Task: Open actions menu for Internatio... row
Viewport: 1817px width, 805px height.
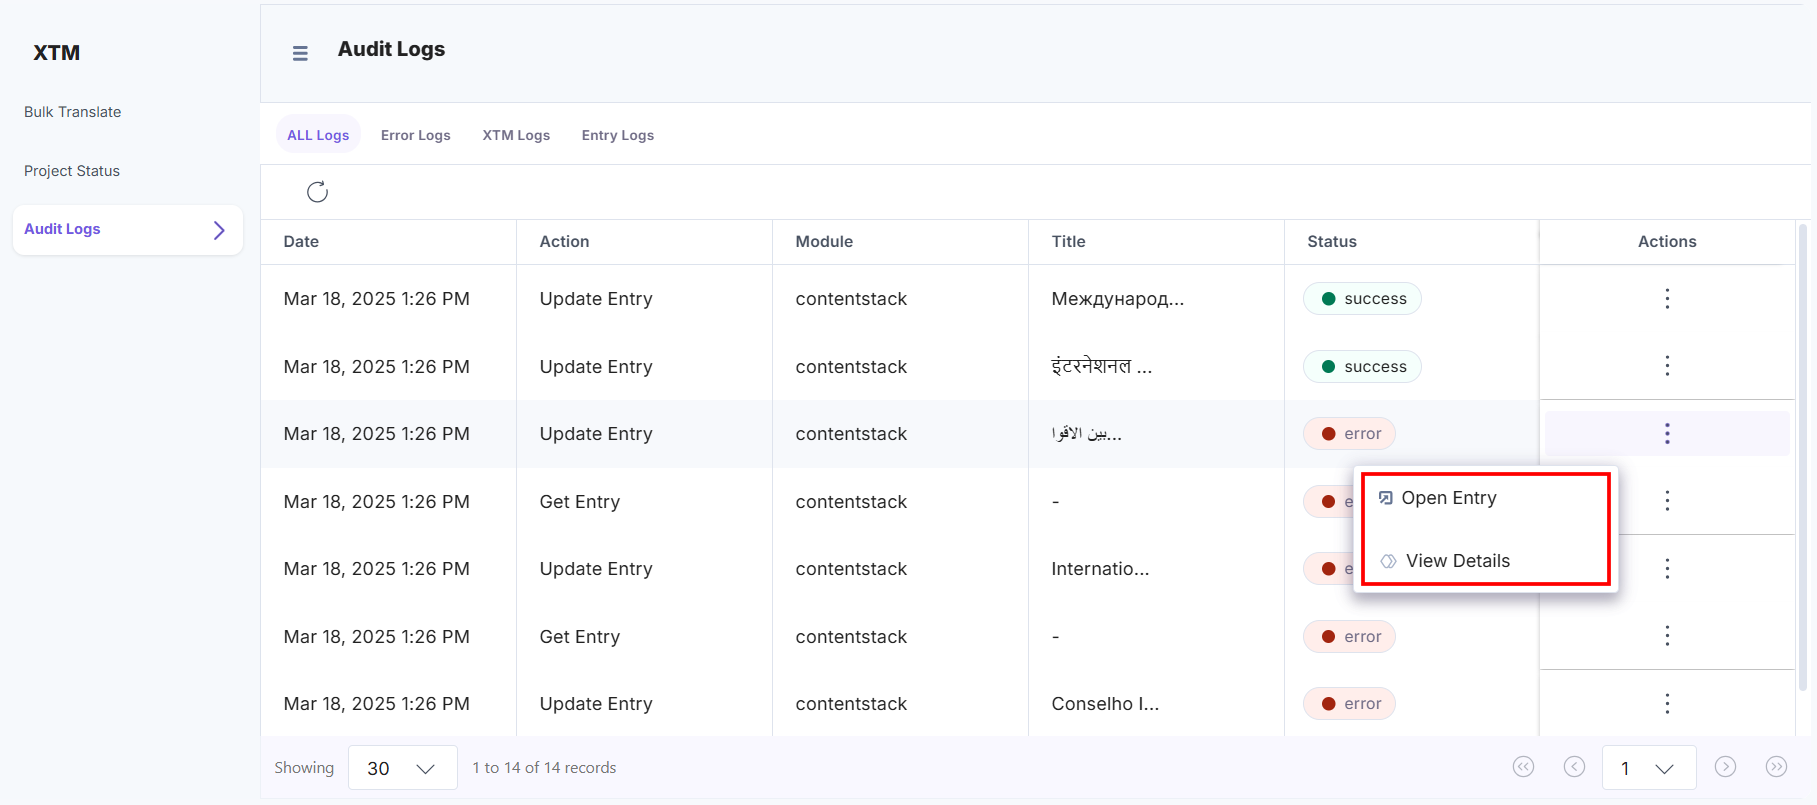Action: coord(1667,568)
